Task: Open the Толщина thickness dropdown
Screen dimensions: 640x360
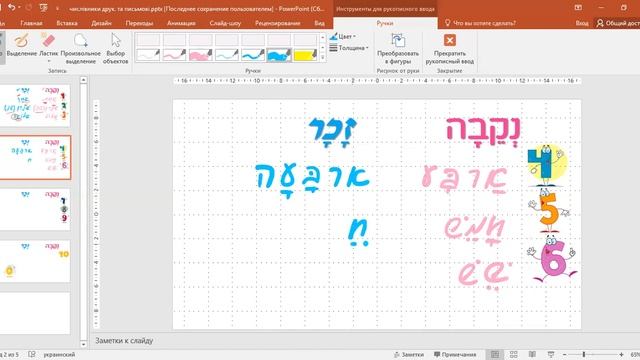Action: point(349,48)
